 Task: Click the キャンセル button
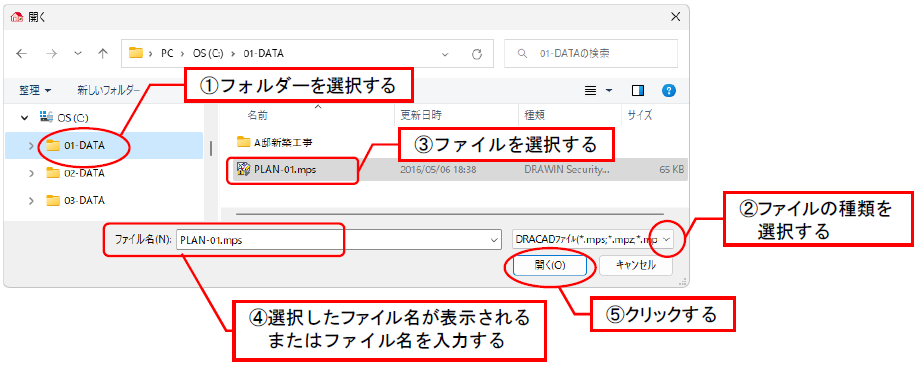[635, 265]
